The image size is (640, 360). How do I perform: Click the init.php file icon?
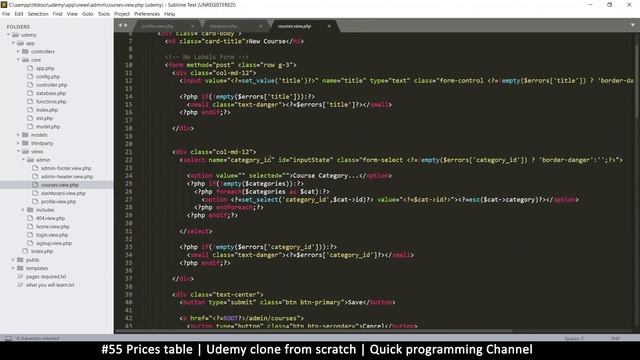click(30, 118)
